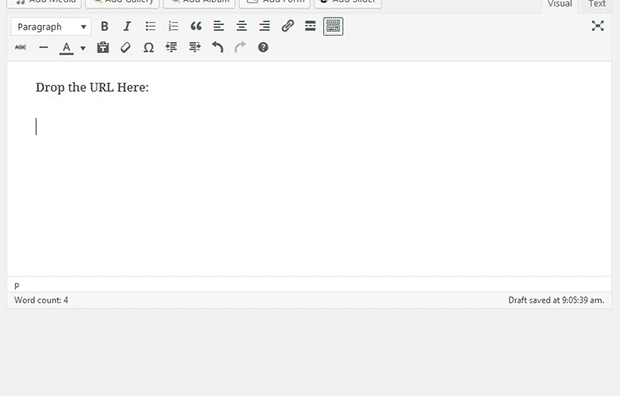The height and width of the screenshot is (396, 620).
Task: Toggle italic formatting
Action: point(127,27)
